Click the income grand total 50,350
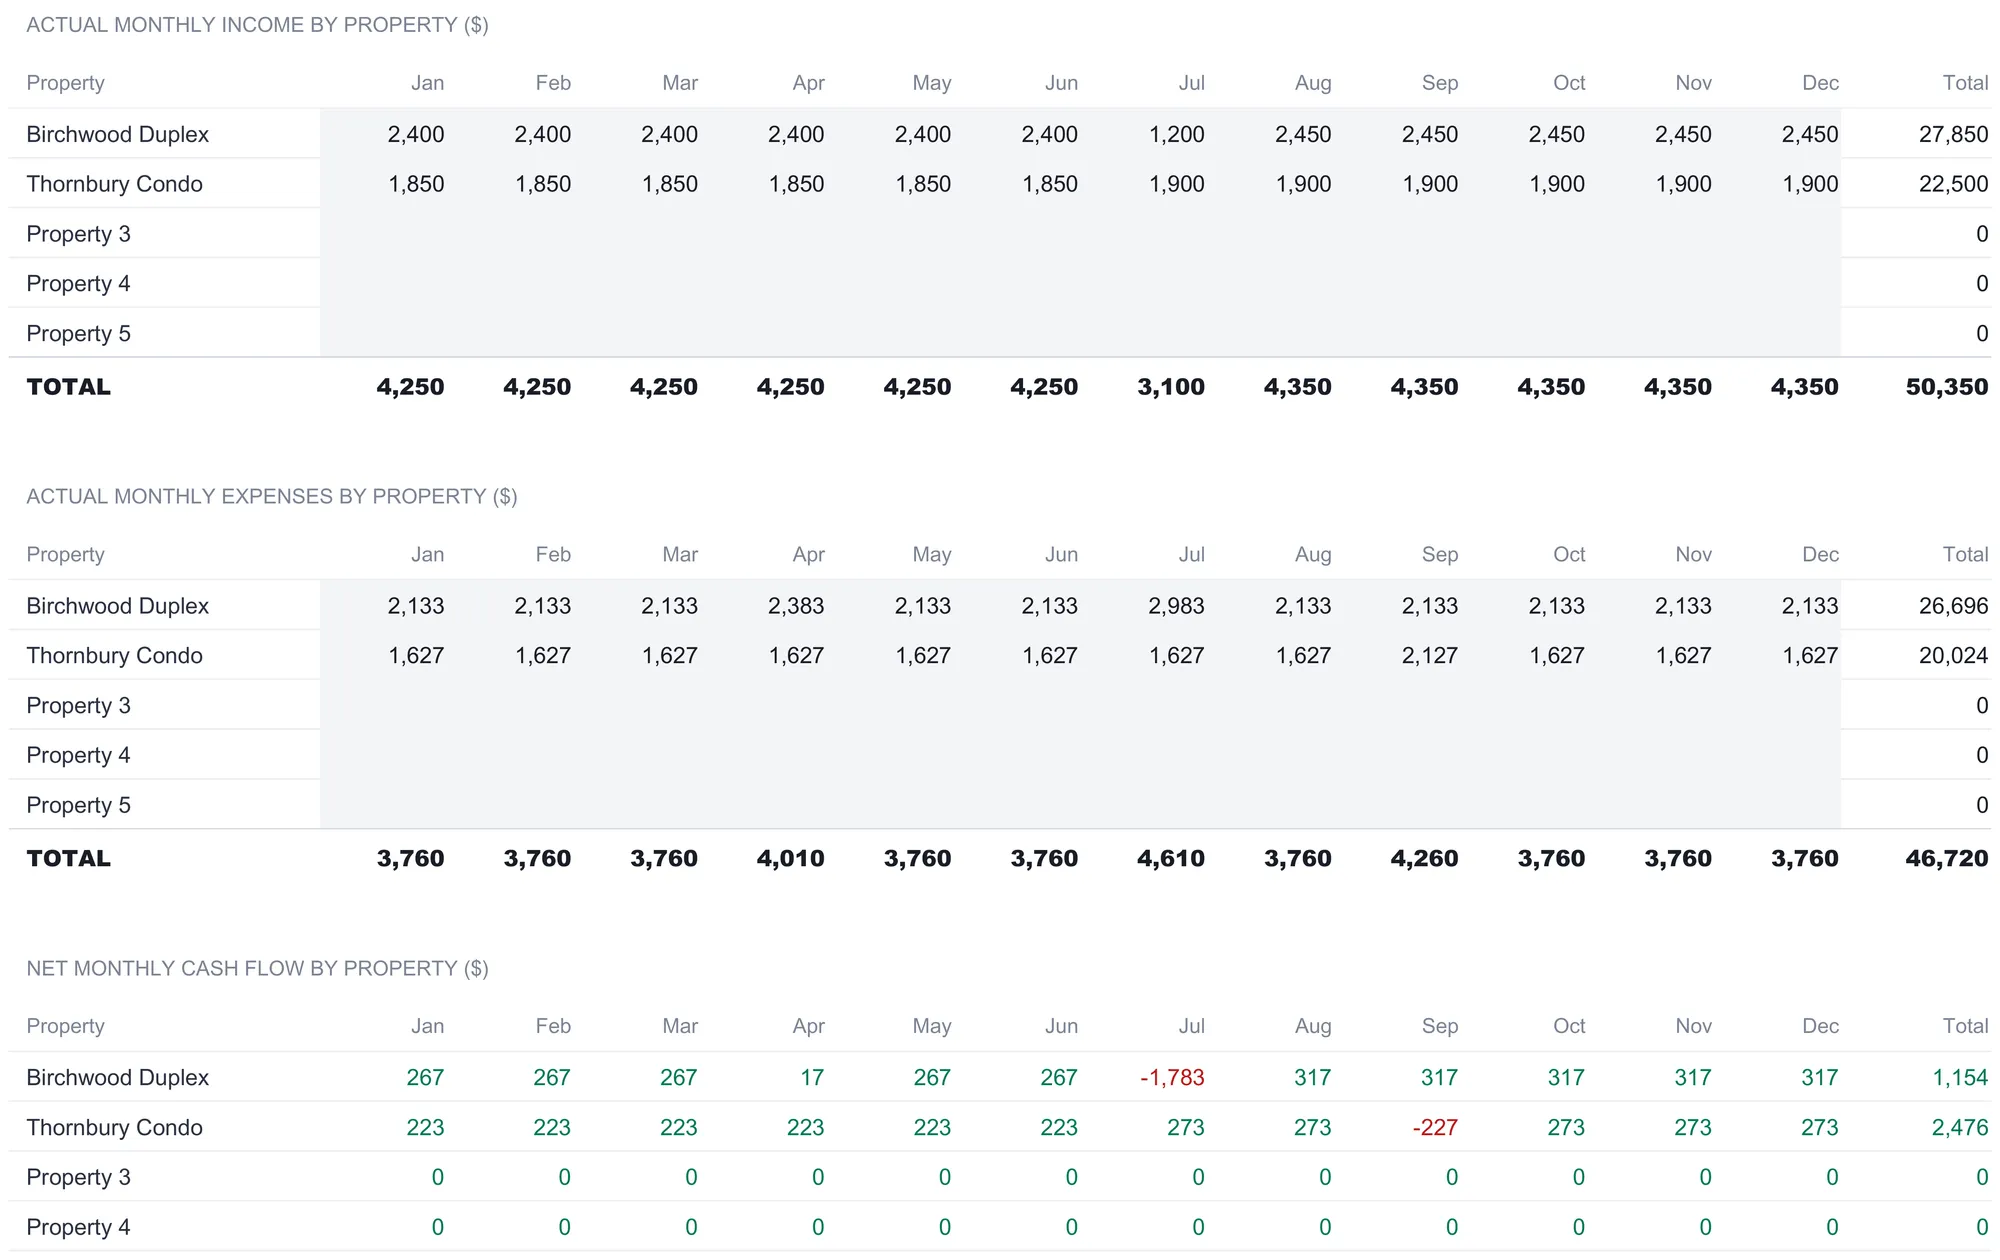Image resolution: width=2000 pixels, height=1260 pixels. [x=1946, y=387]
